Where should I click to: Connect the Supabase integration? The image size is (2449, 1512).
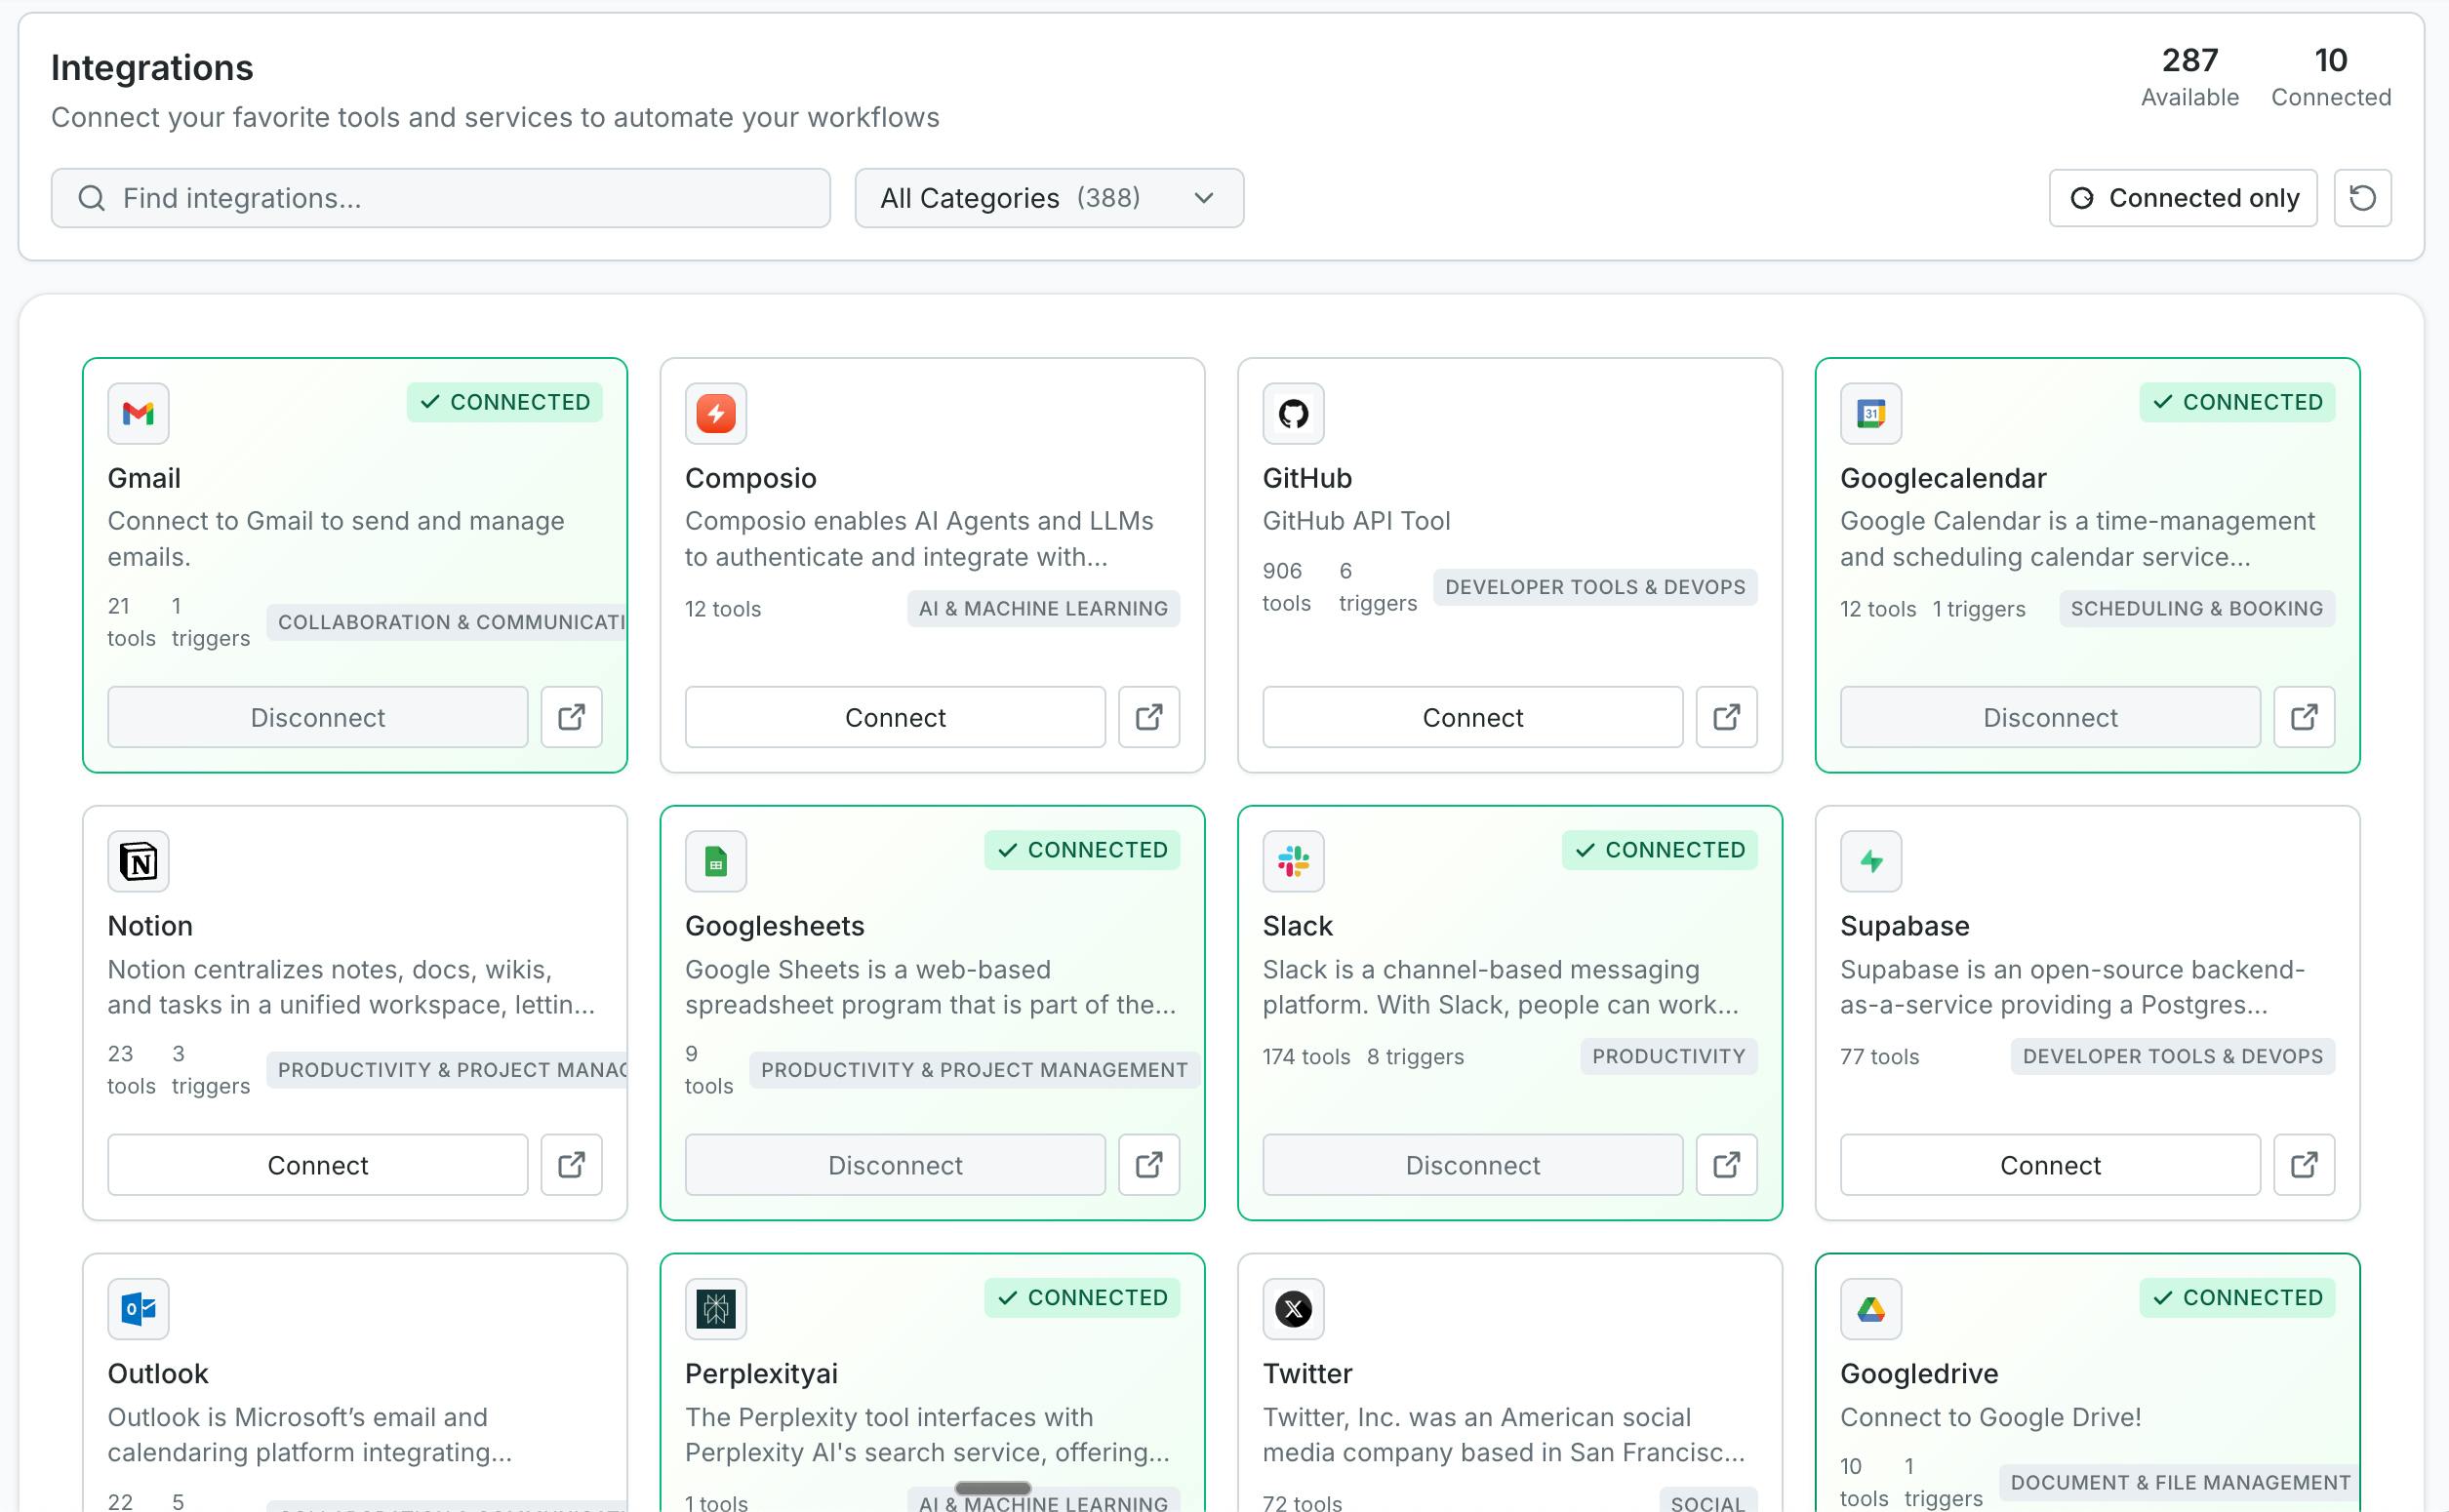pyautogui.click(x=2050, y=1165)
